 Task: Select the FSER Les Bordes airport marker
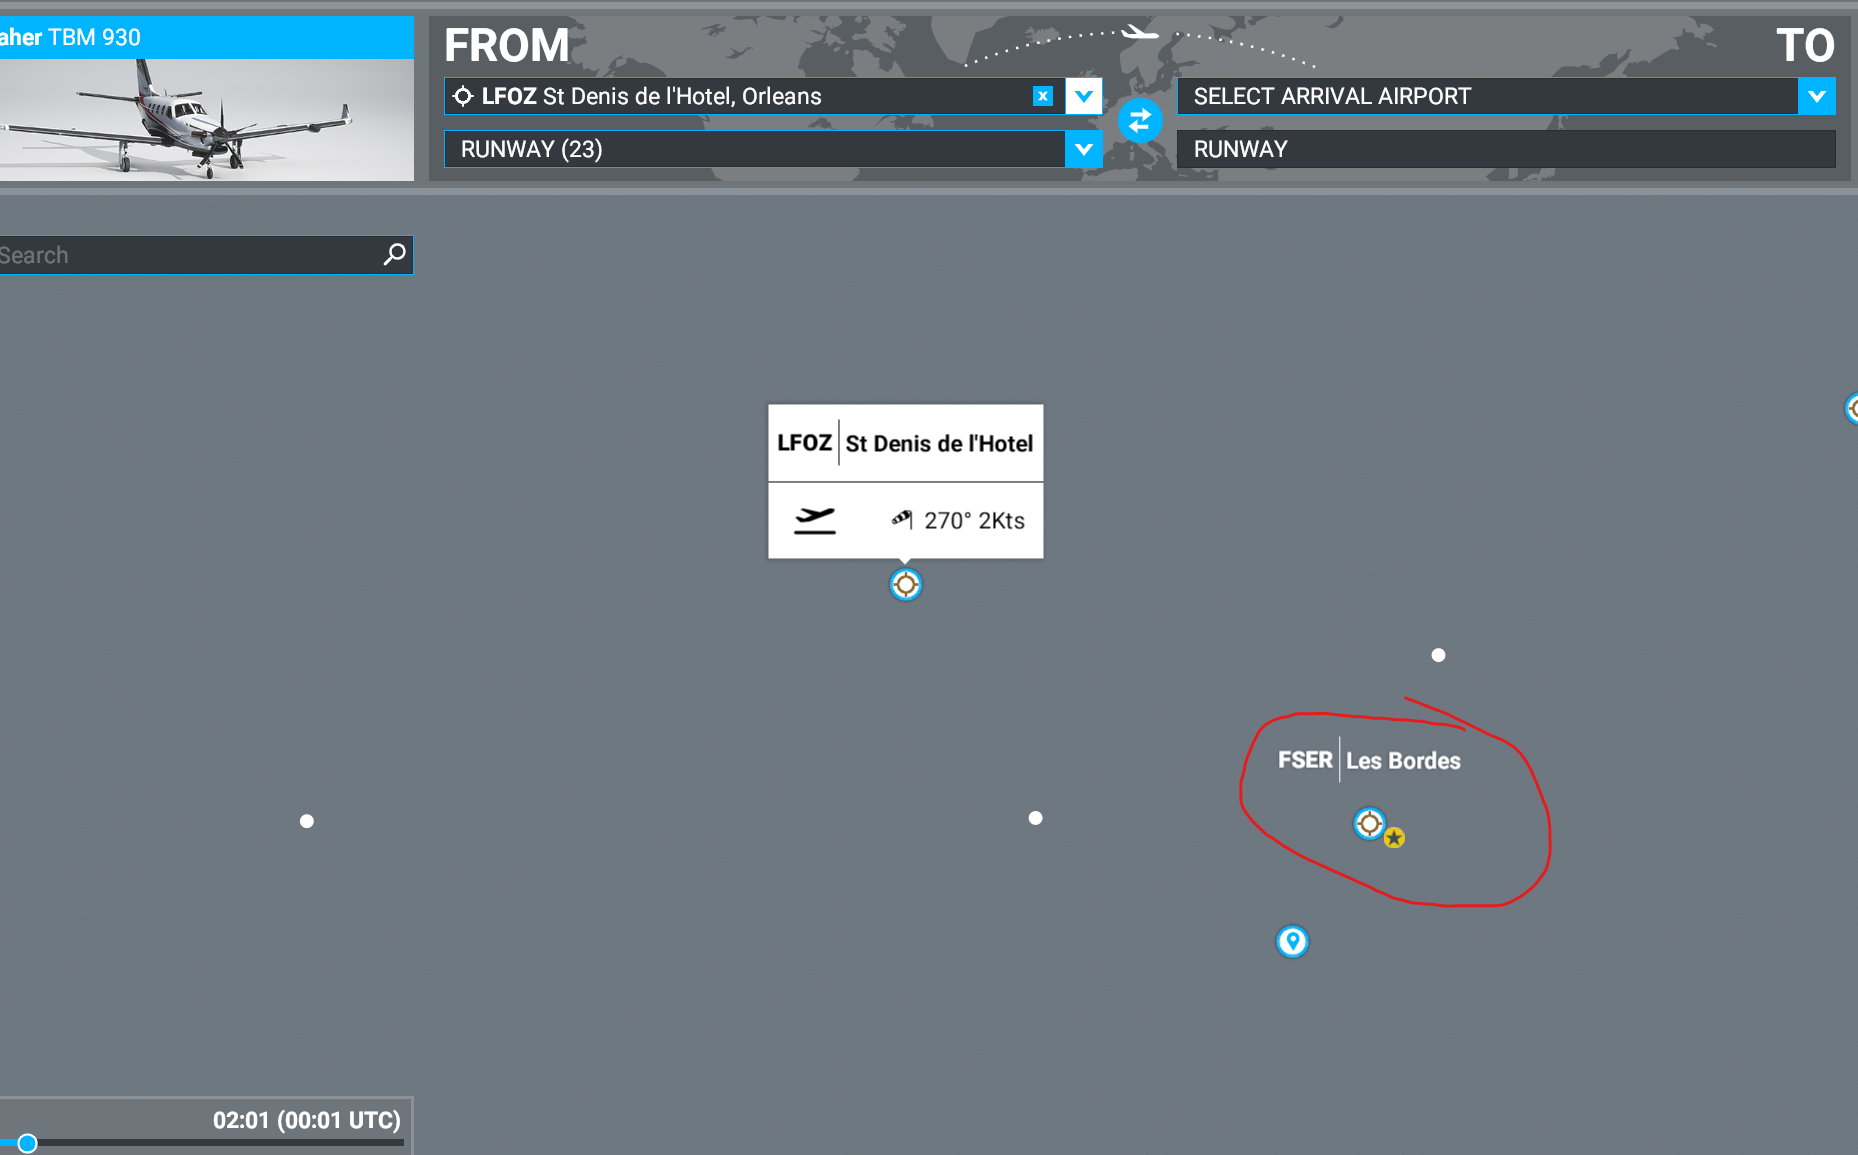click(x=1368, y=823)
